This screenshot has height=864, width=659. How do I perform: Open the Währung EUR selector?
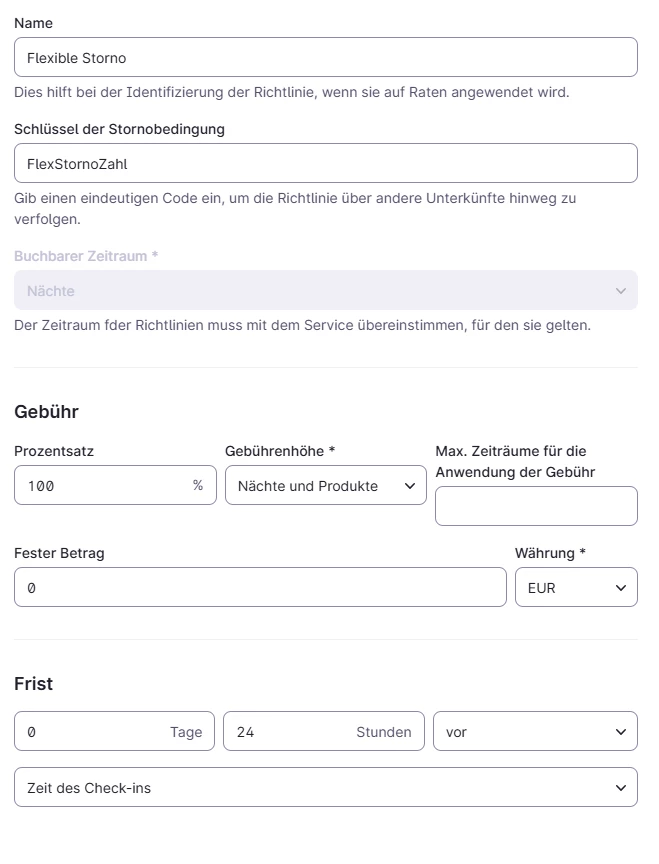(575, 588)
